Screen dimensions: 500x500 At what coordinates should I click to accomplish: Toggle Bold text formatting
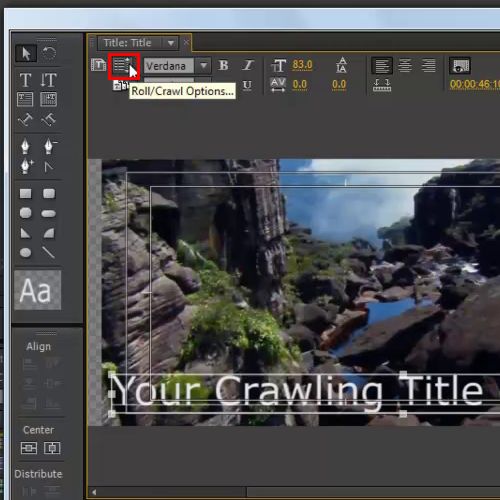(223, 65)
